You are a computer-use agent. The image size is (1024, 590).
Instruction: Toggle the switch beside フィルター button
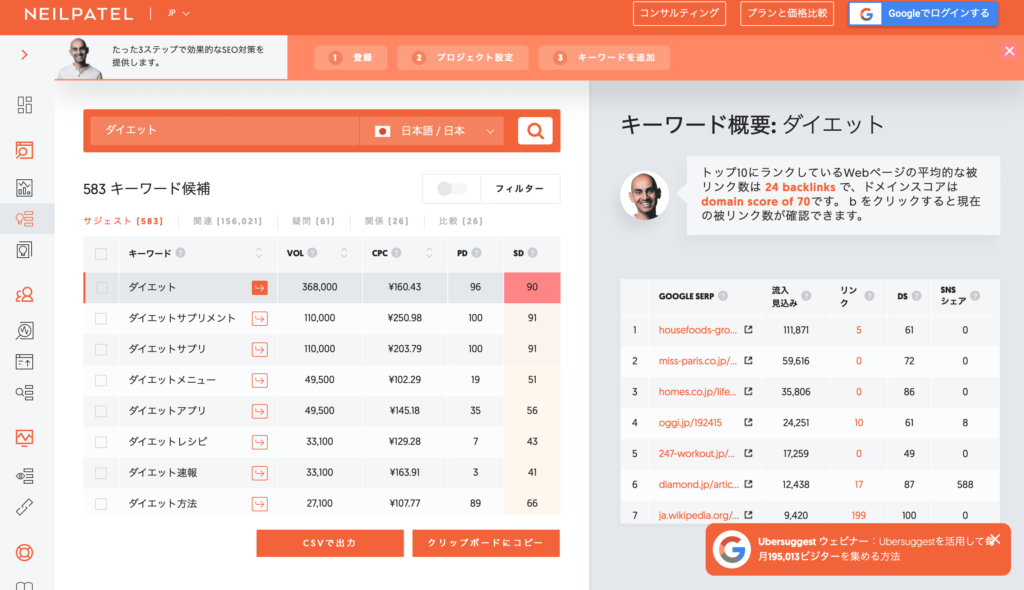[x=451, y=189]
